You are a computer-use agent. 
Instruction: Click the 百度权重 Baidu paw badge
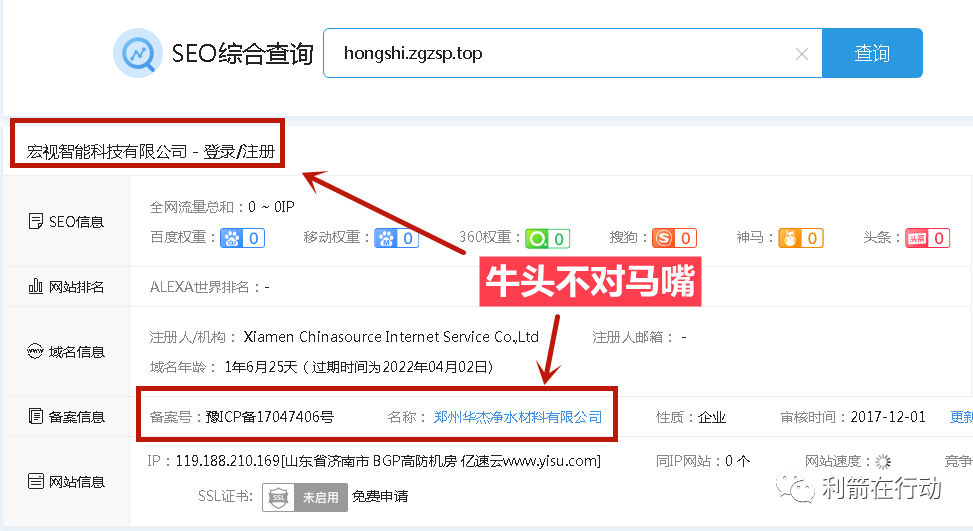pyautogui.click(x=243, y=238)
